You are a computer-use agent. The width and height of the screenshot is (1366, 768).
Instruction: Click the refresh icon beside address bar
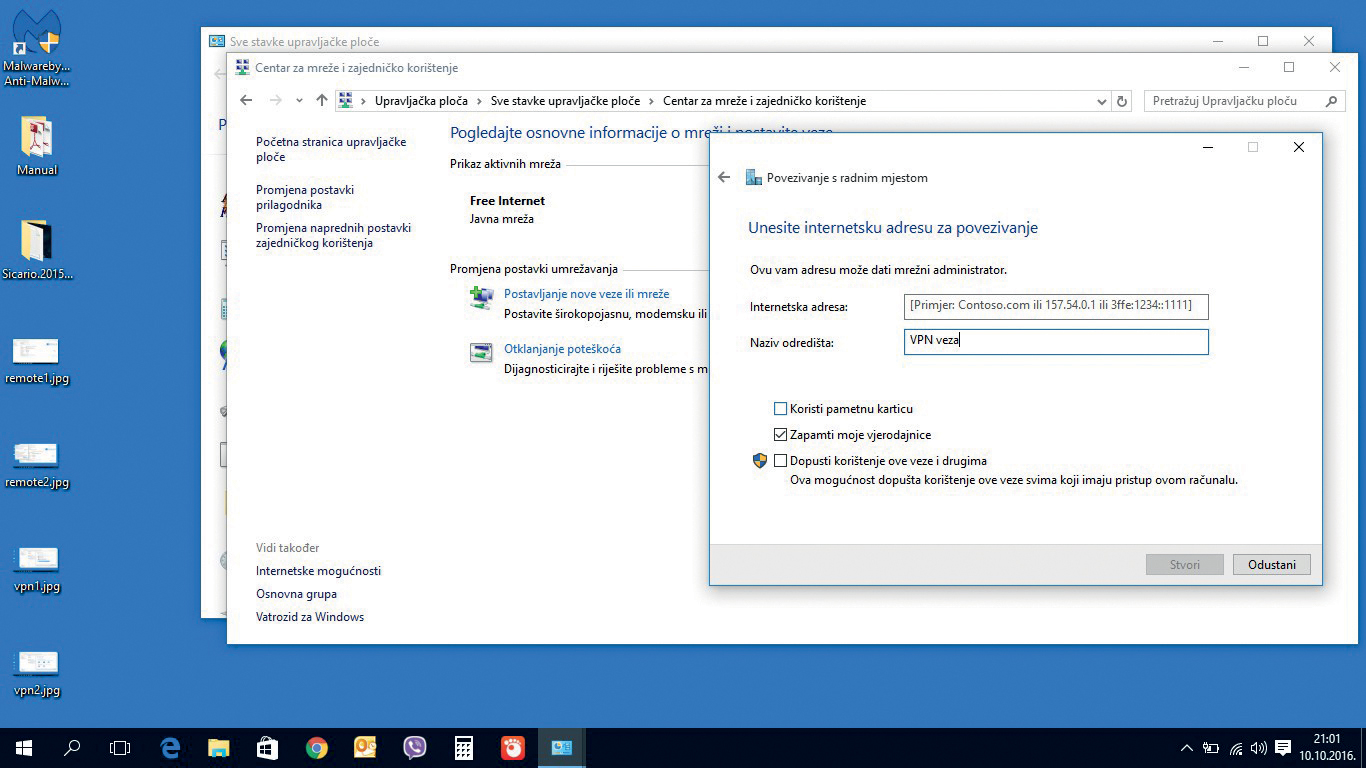[1122, 101]
